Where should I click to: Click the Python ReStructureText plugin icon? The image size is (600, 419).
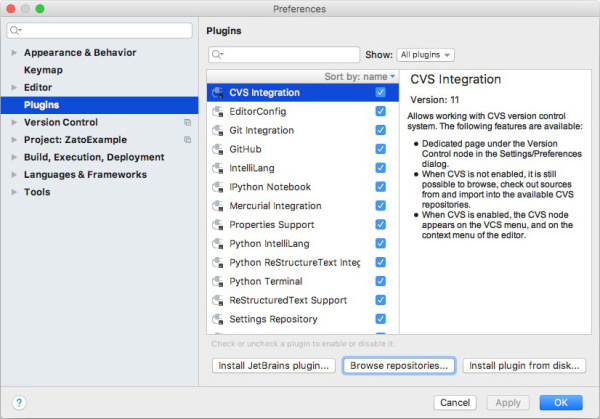(218, 262)
